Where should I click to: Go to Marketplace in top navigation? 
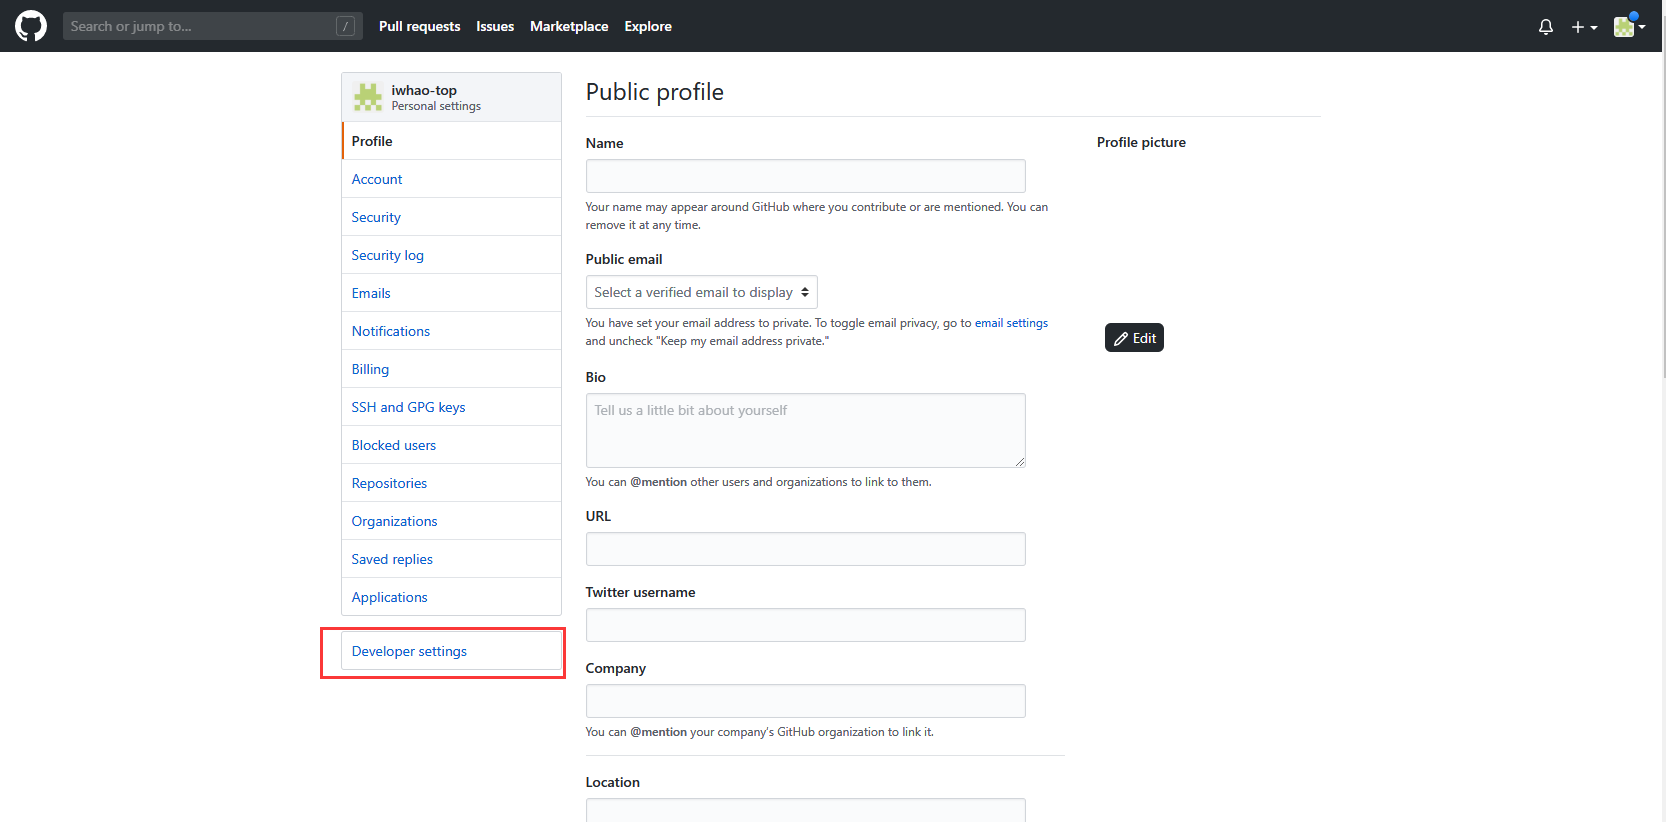pos(568,26)
